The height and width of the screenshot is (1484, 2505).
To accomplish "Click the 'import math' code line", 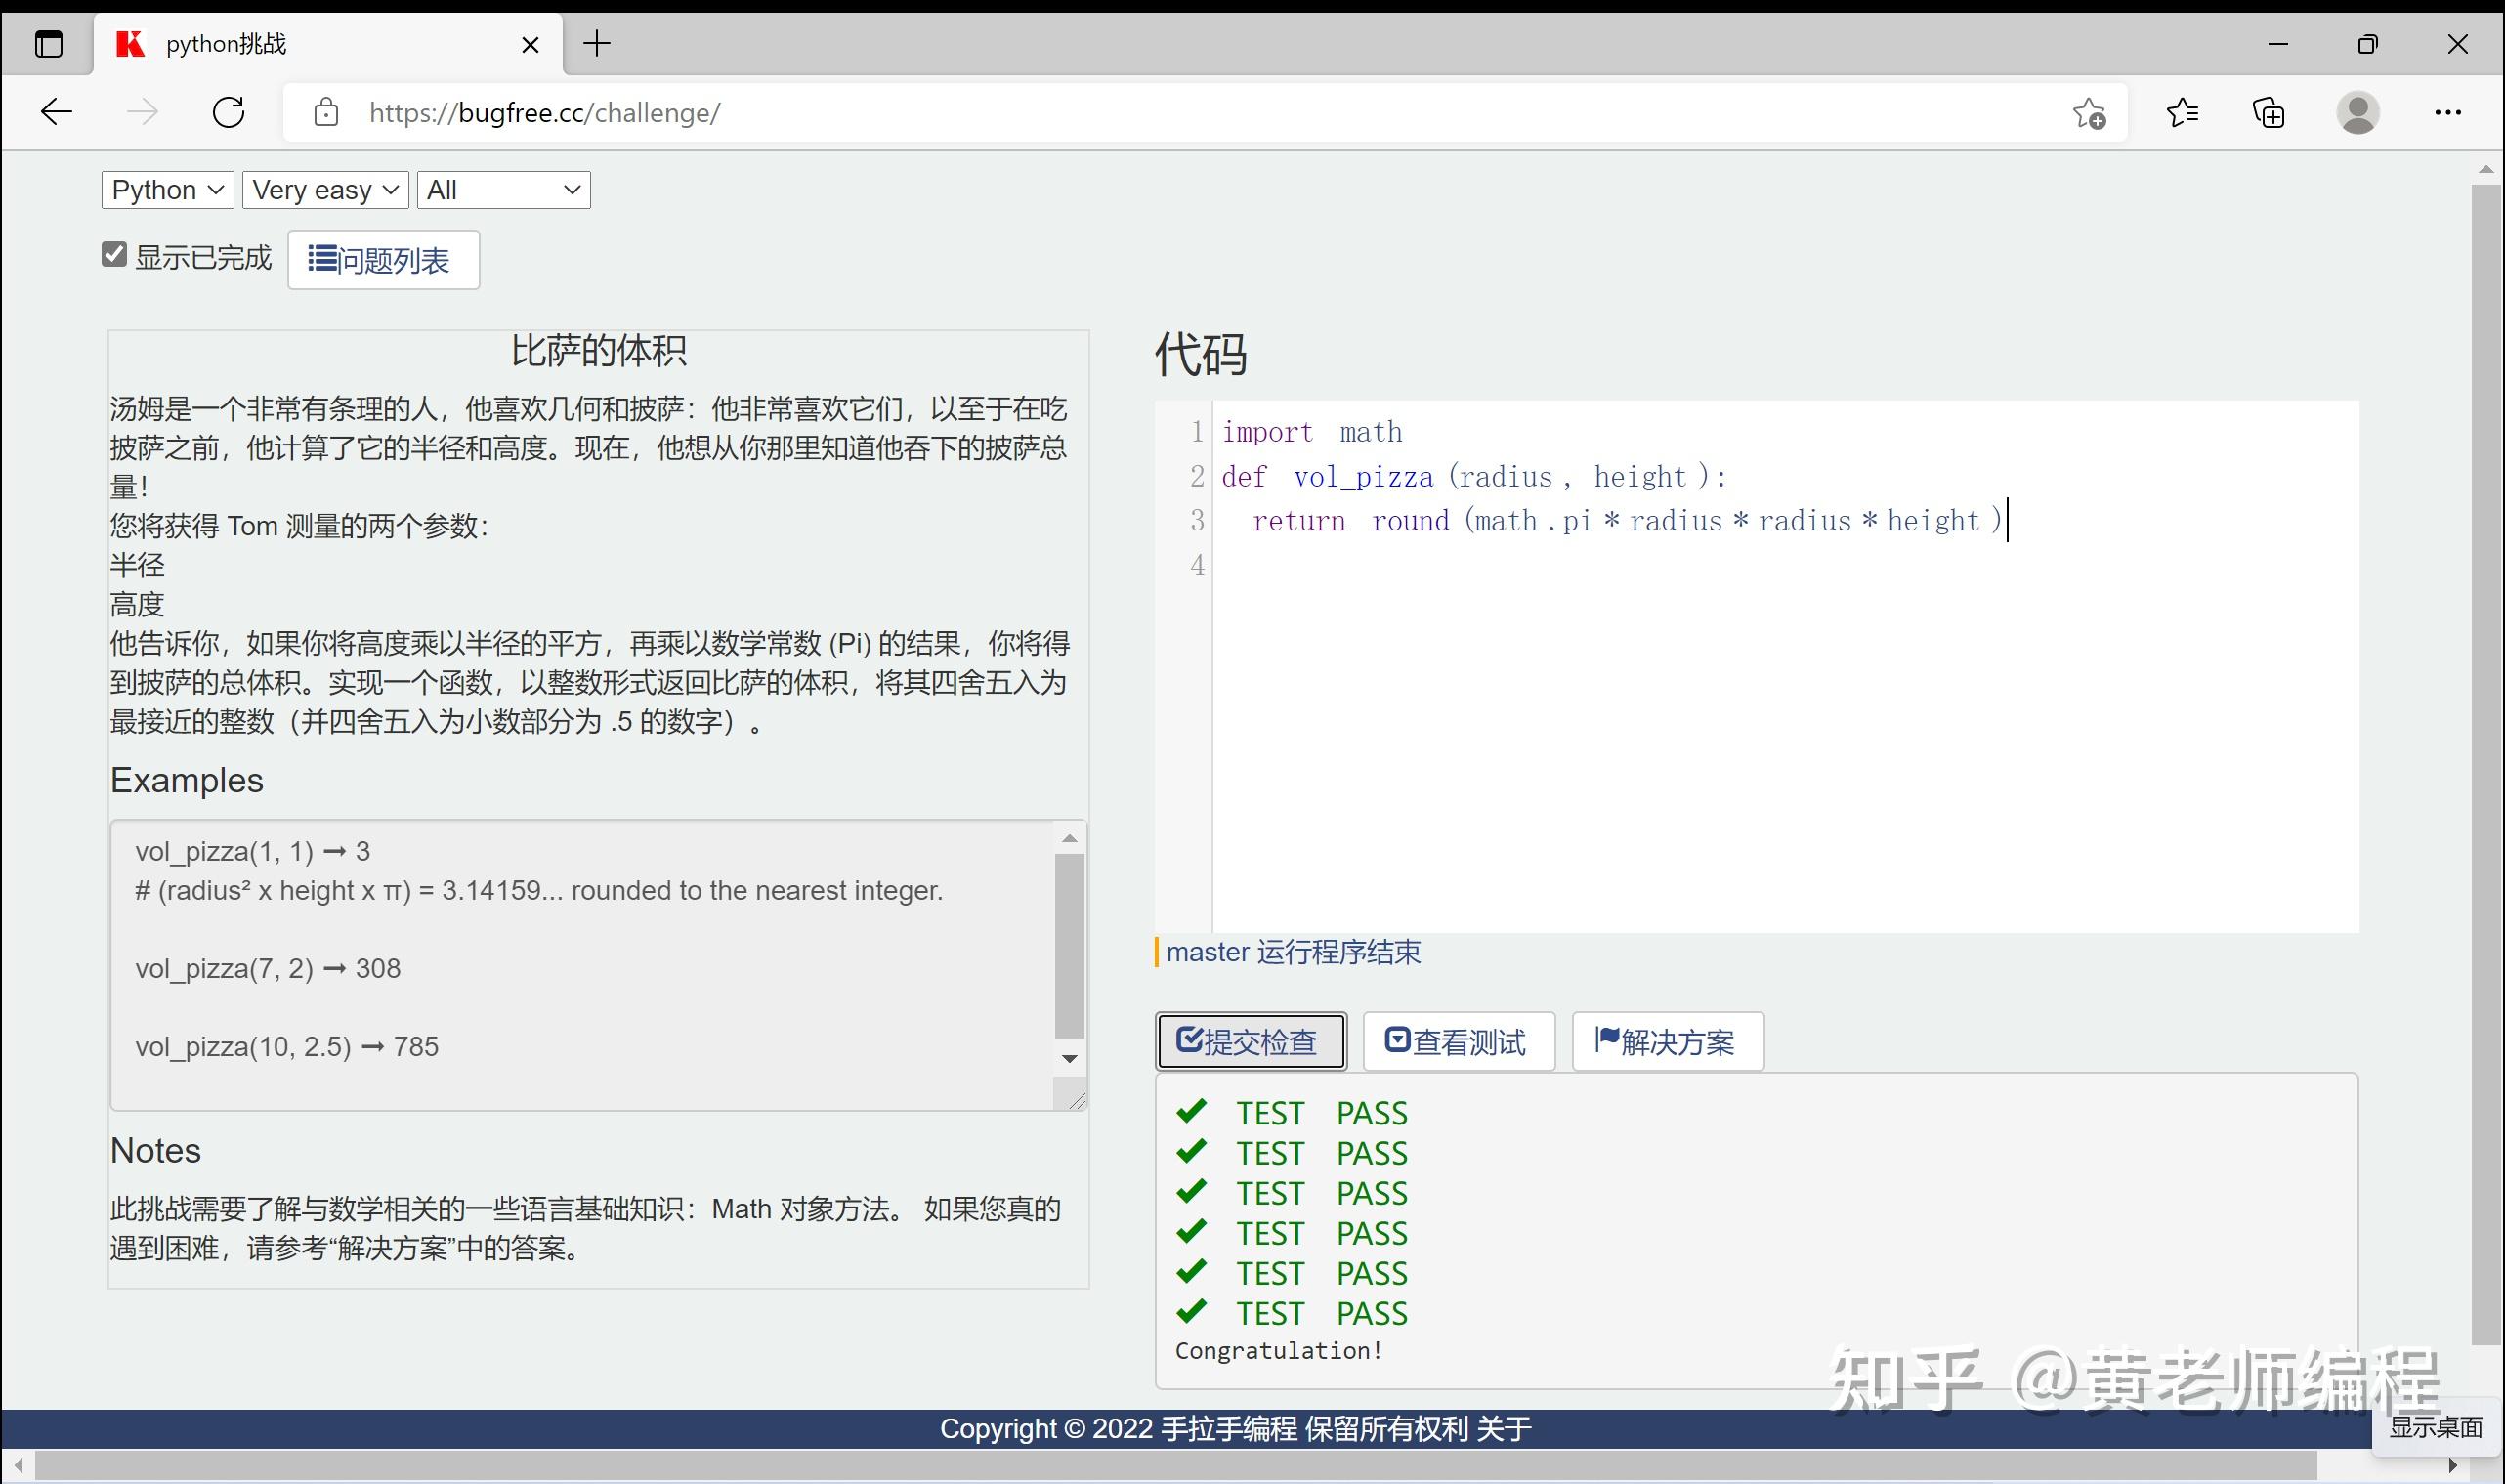I will coord(1312,432).
